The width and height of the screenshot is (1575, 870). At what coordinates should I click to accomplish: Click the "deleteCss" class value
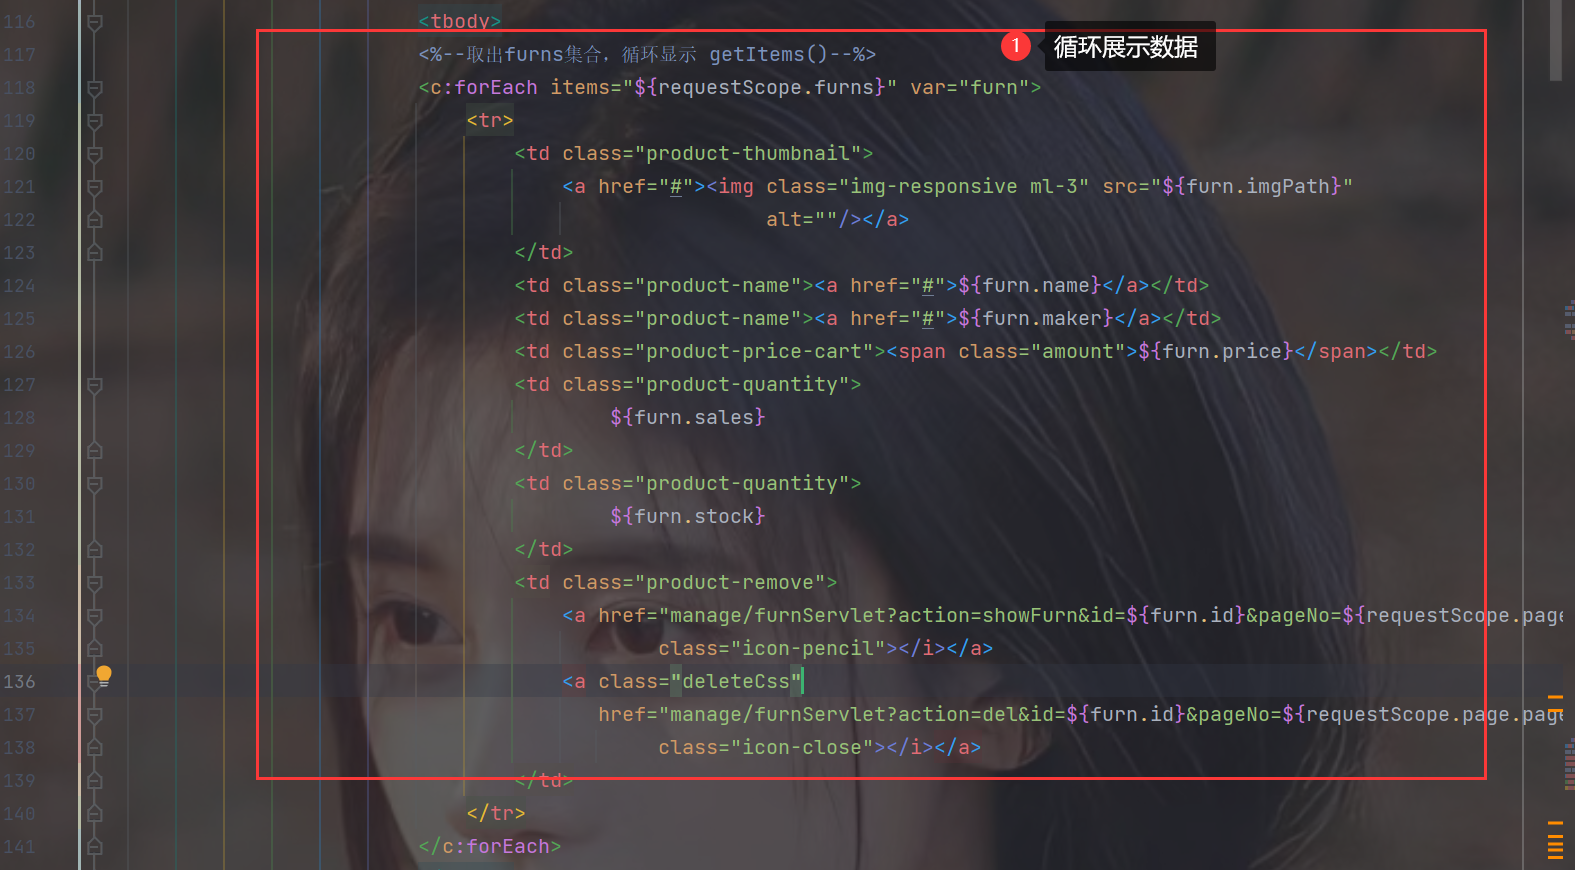pyautogui.click(x=736, y=682)
